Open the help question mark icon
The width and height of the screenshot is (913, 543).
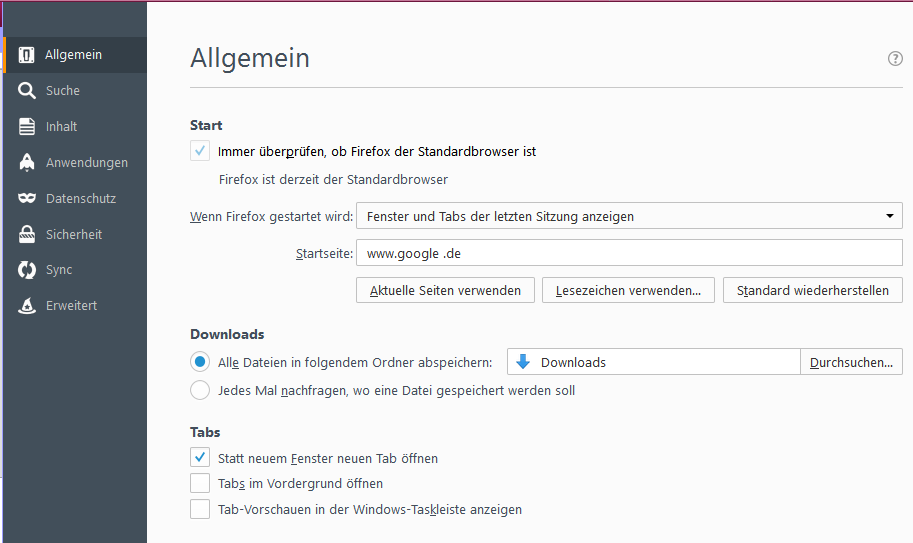tap(895, 58)
